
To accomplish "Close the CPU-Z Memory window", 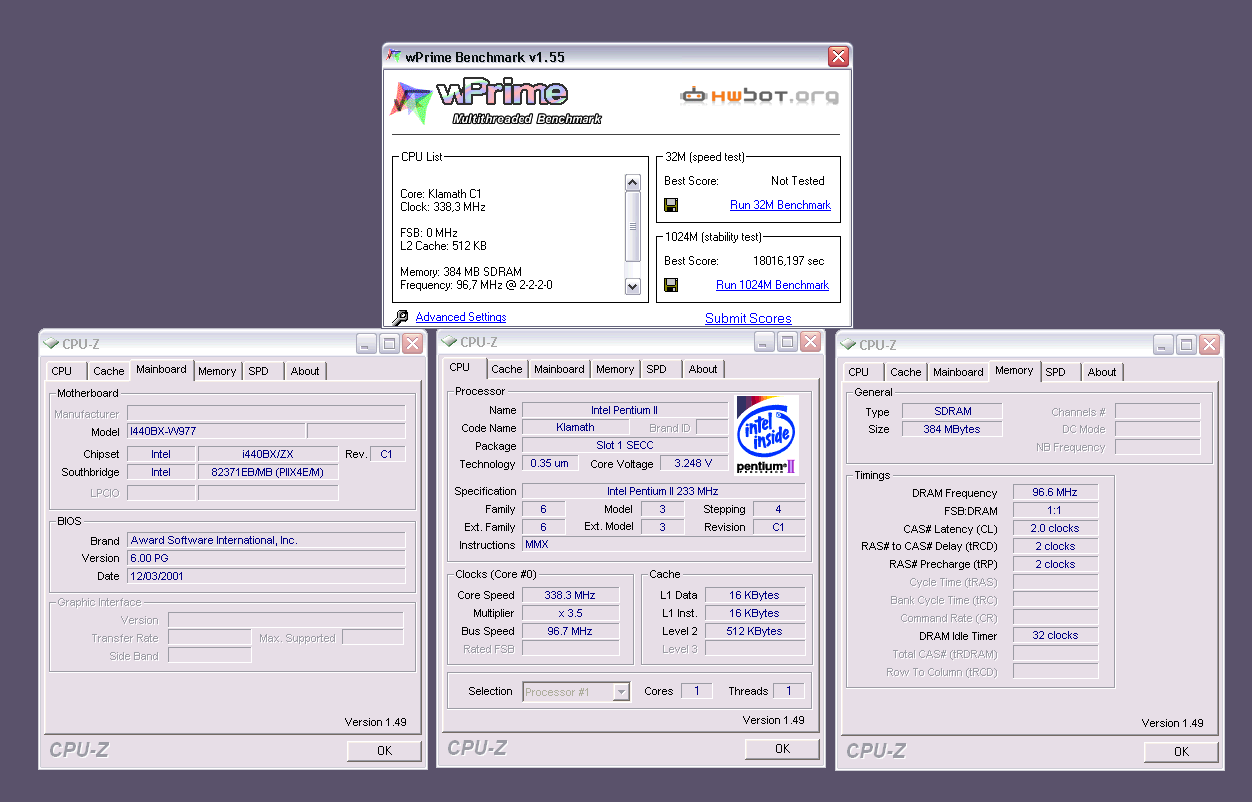I will (x=1209, y=344).
